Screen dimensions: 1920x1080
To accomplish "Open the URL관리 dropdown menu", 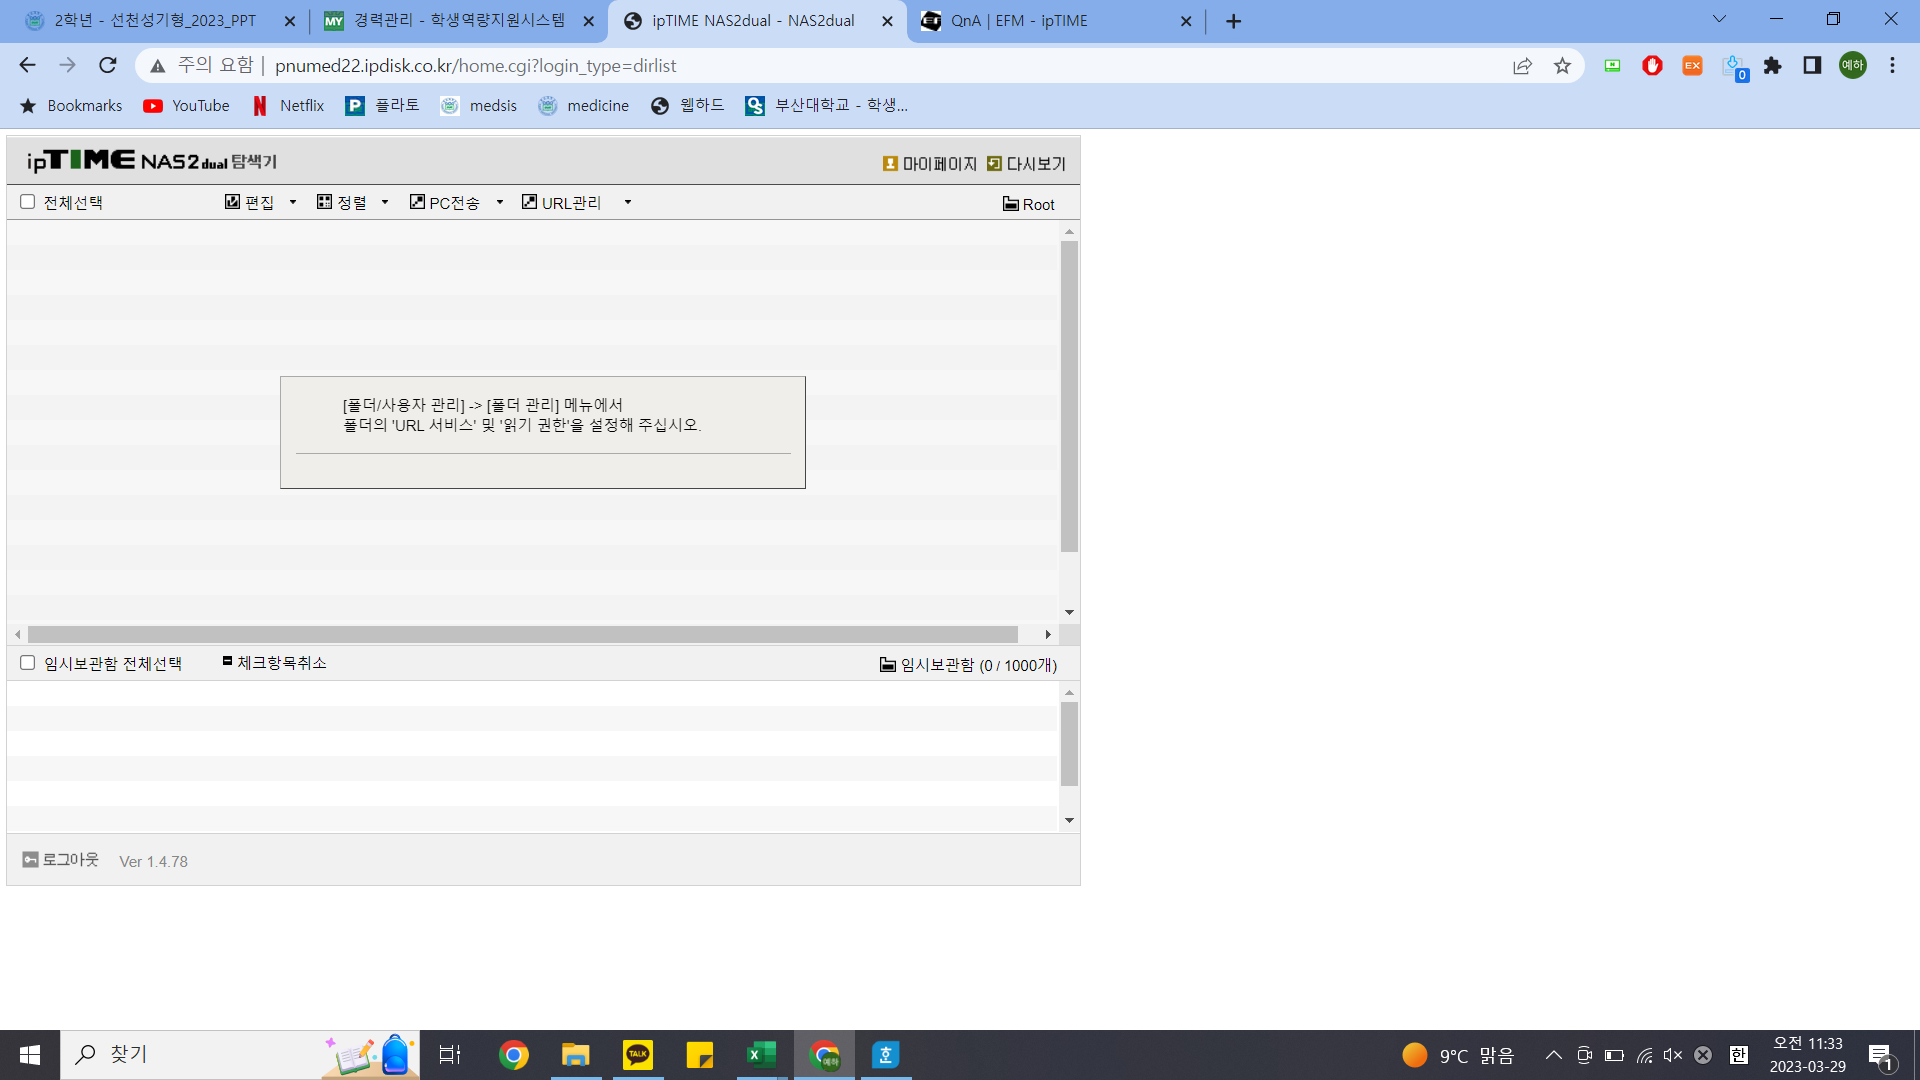I will point(628,203).
